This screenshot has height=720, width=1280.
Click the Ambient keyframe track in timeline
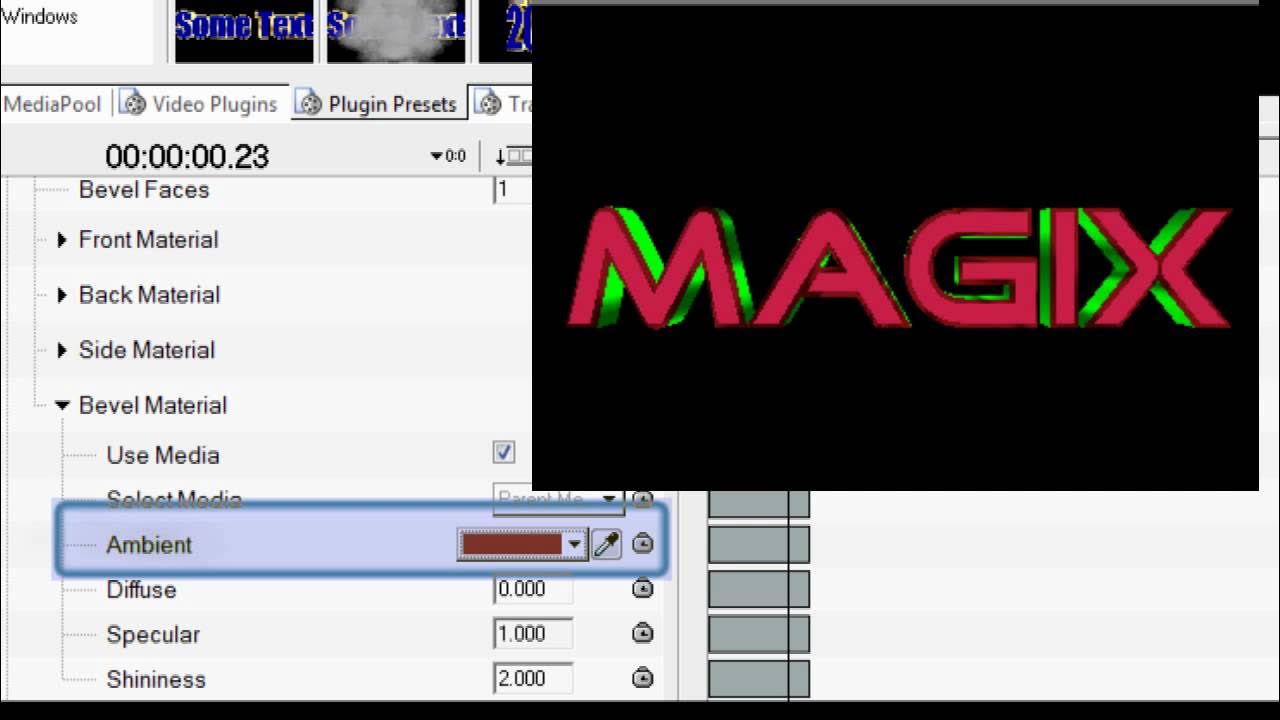(758, 545)
